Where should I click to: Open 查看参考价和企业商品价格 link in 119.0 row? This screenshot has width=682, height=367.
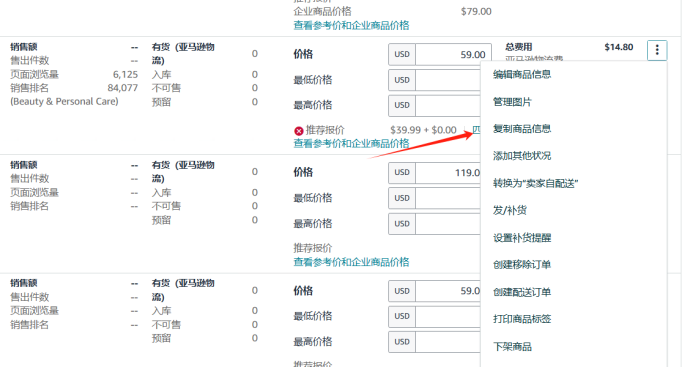[x=351, y=262]
